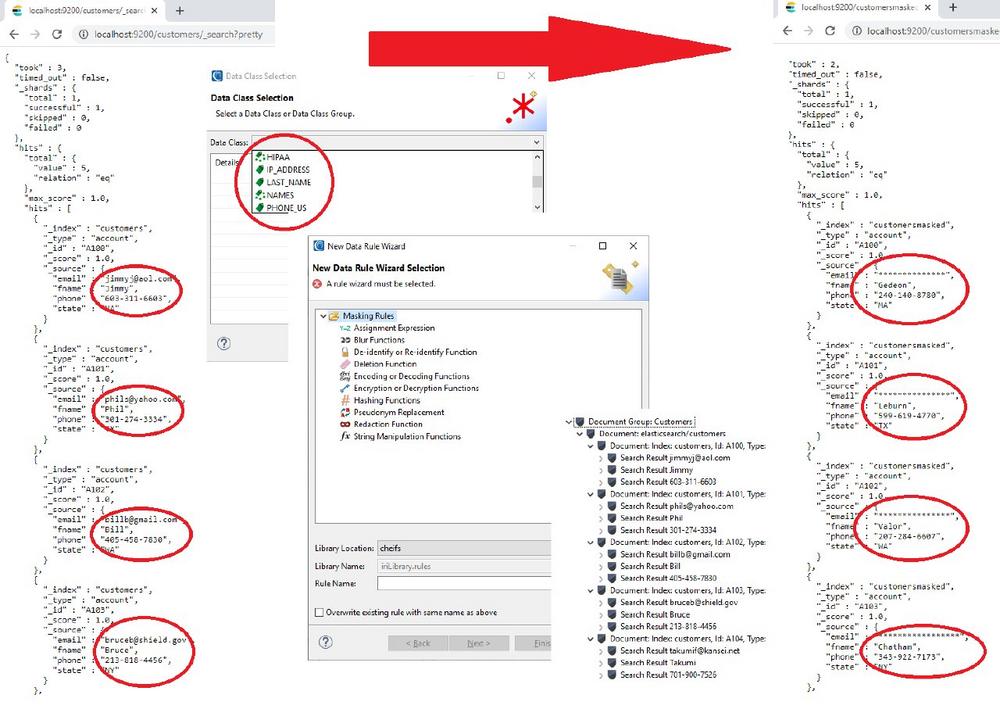Select the Assignment Expression rule icon
This screenshot has height=709, width=1000.
point(345,328)
